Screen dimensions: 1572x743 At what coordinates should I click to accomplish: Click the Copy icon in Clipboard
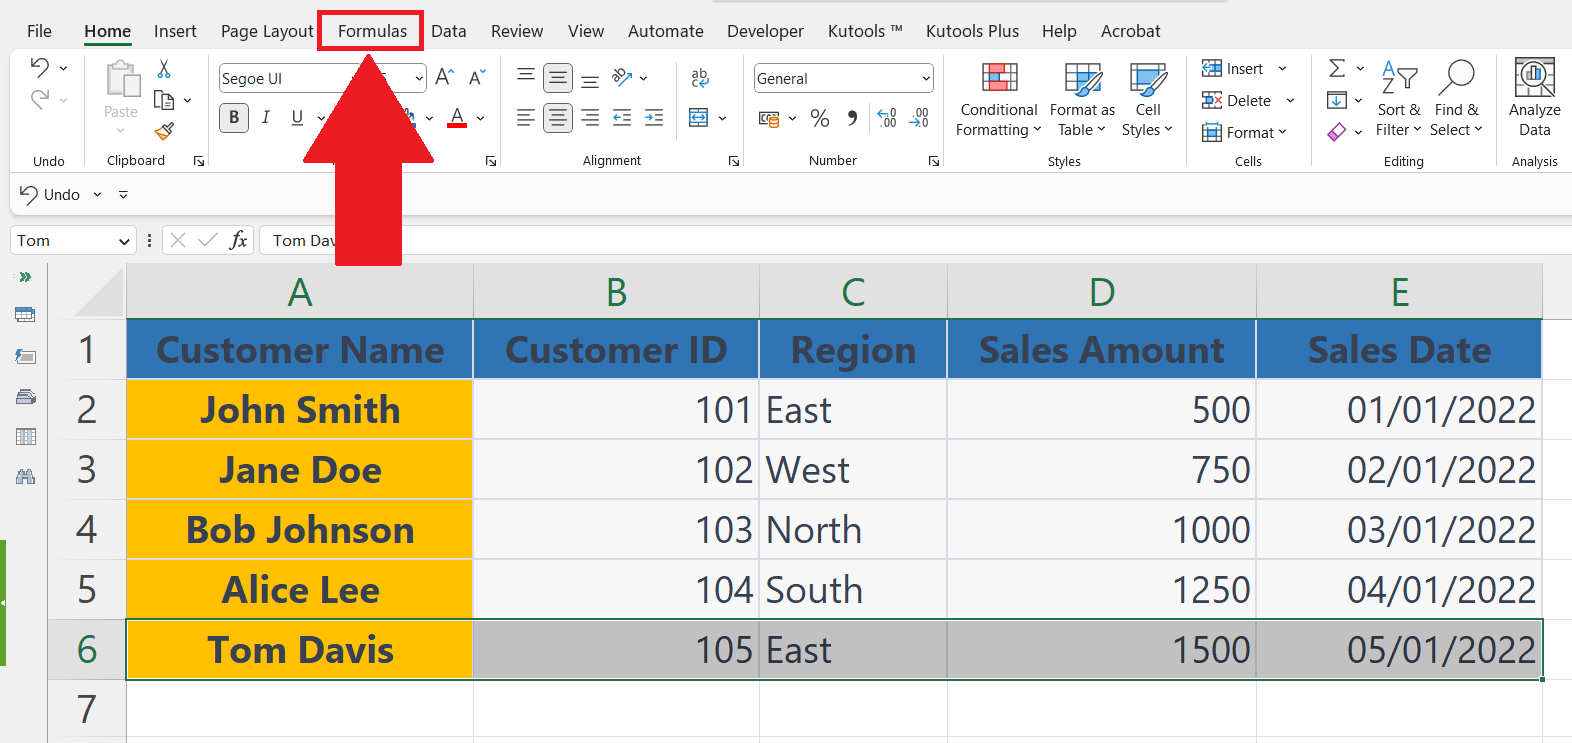click(x=164, y=100)
